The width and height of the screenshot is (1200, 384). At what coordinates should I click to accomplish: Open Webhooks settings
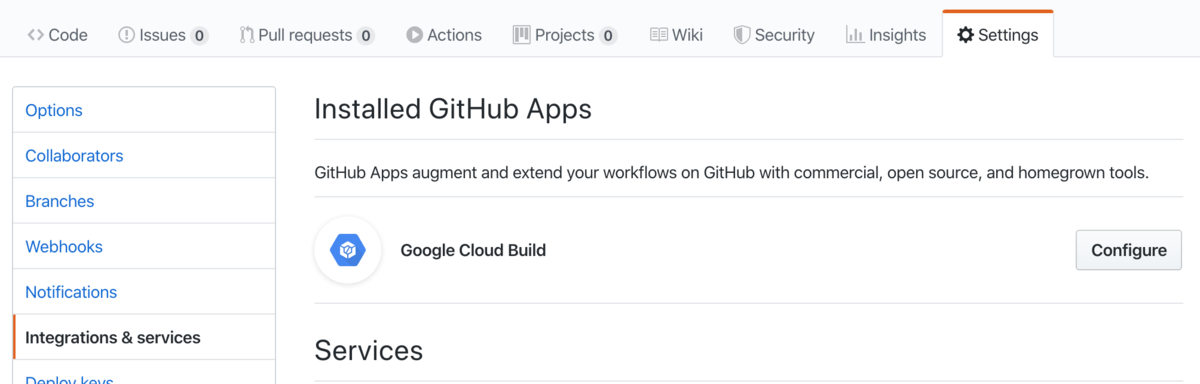pos(144,246)
